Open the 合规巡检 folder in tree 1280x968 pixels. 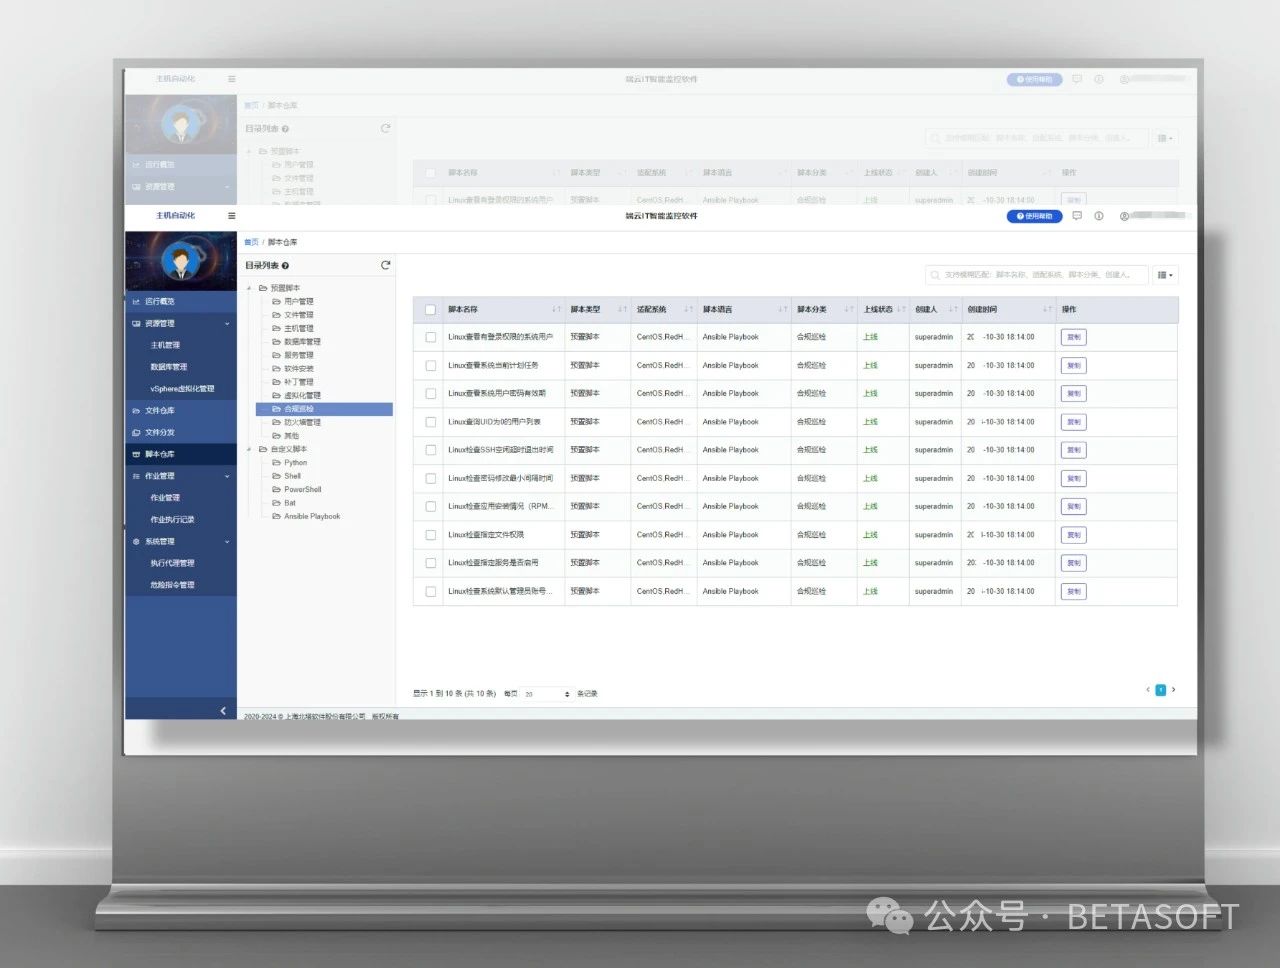tap(298, 409)
